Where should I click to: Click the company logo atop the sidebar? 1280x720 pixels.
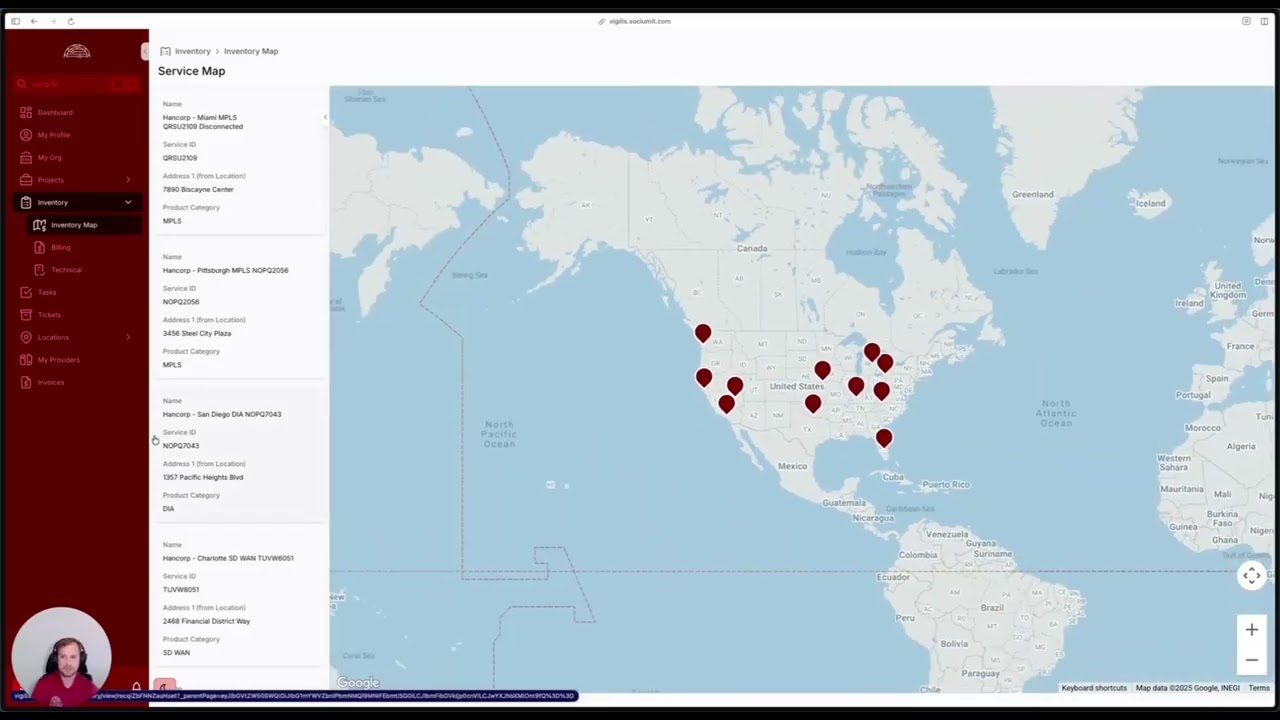(x=77, y=51)
